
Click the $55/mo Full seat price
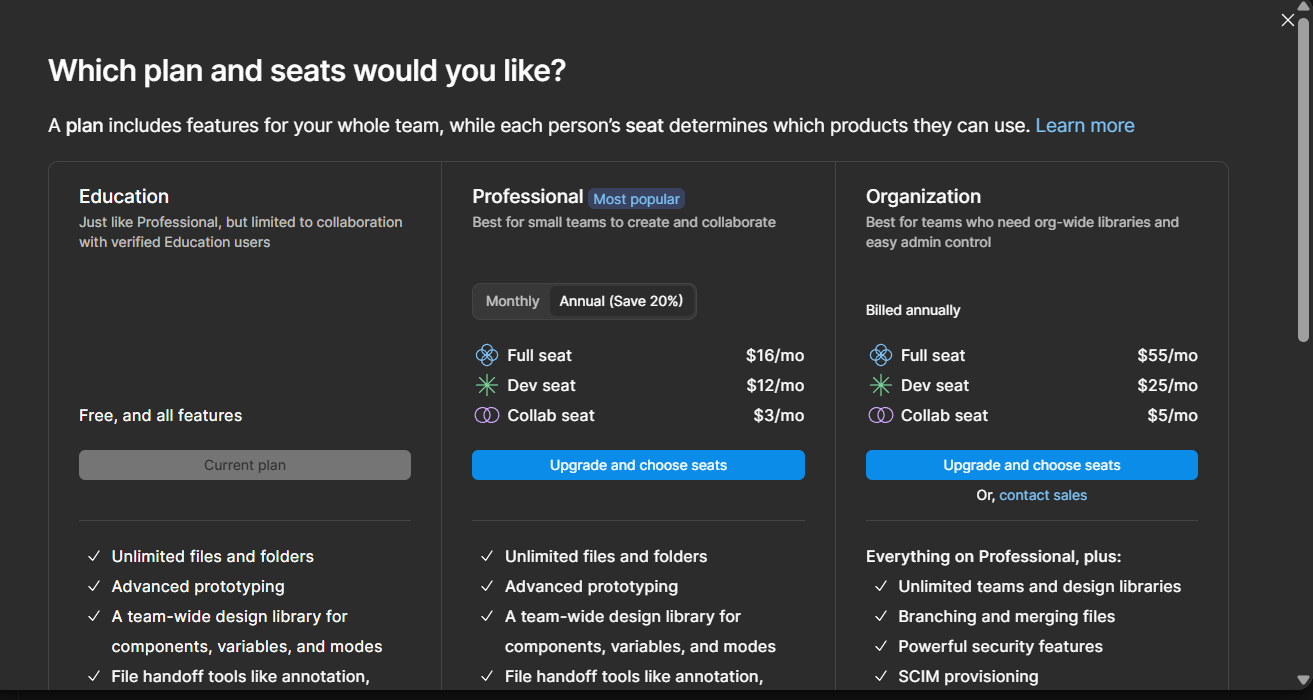click(1167, 355)
